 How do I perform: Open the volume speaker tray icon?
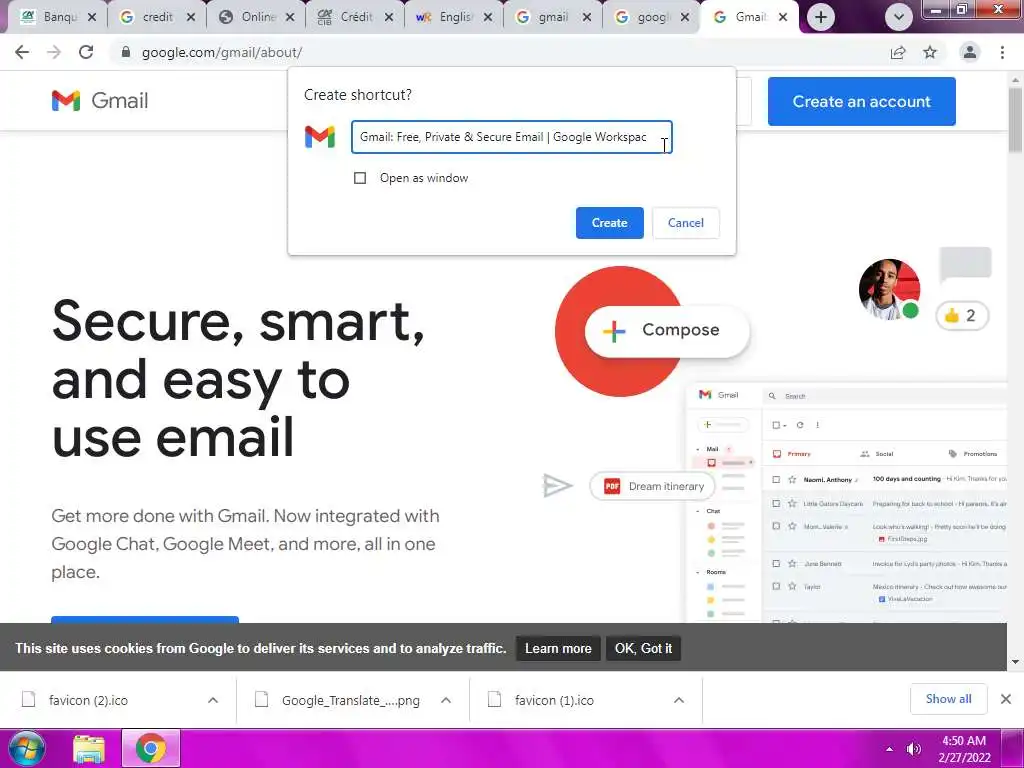(x=914, y=749)
